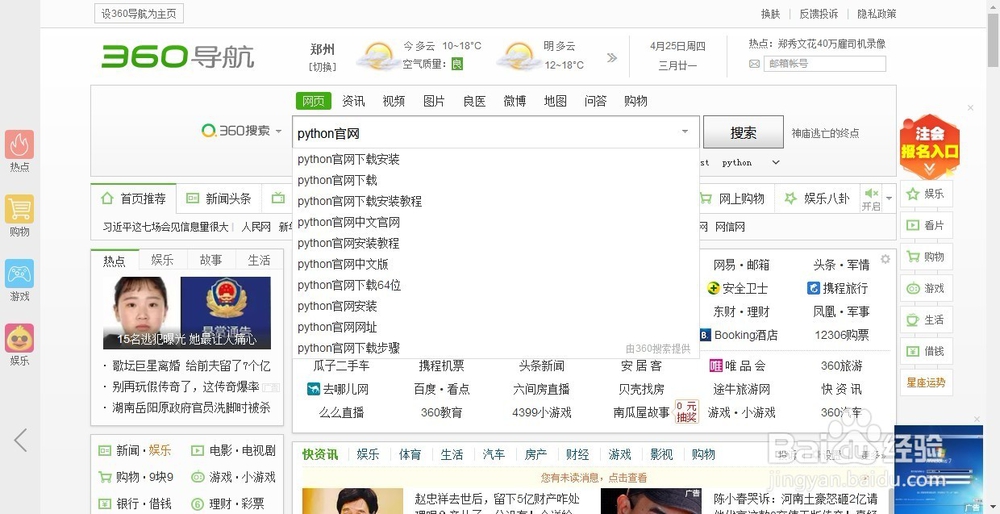Screen dimensions: 1000x514
Task: Select the 图片 search tab
Action: click(434, 101)
